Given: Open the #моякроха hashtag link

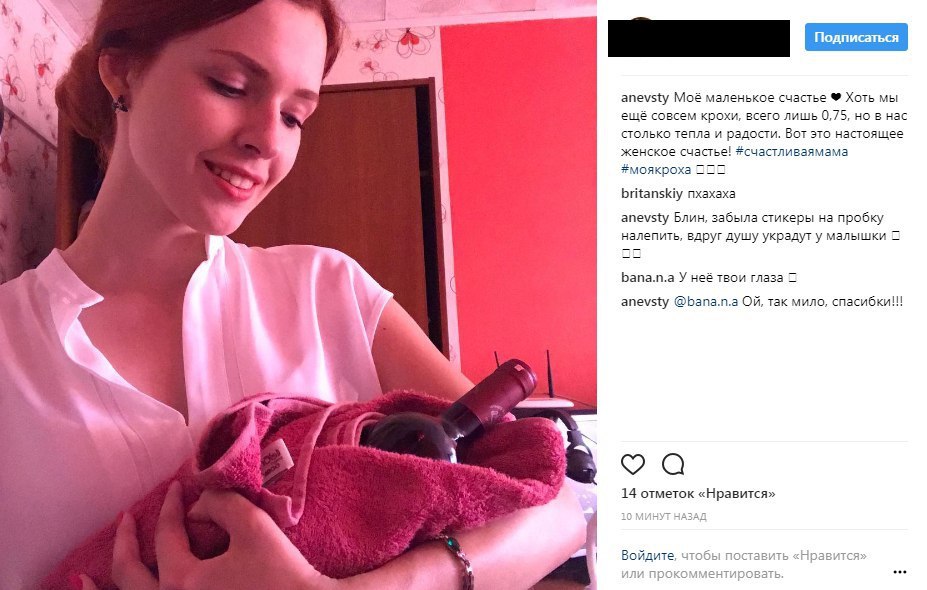Looking at the screenshot, I should coord(656,170).
